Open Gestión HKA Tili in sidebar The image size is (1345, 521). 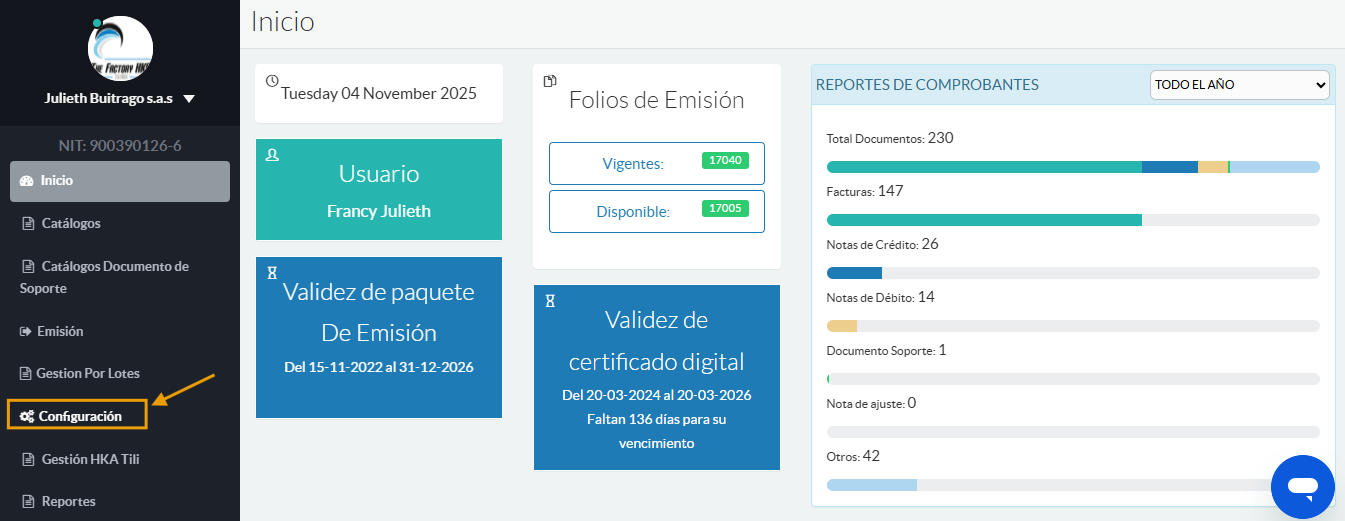(x=89, y=459)
